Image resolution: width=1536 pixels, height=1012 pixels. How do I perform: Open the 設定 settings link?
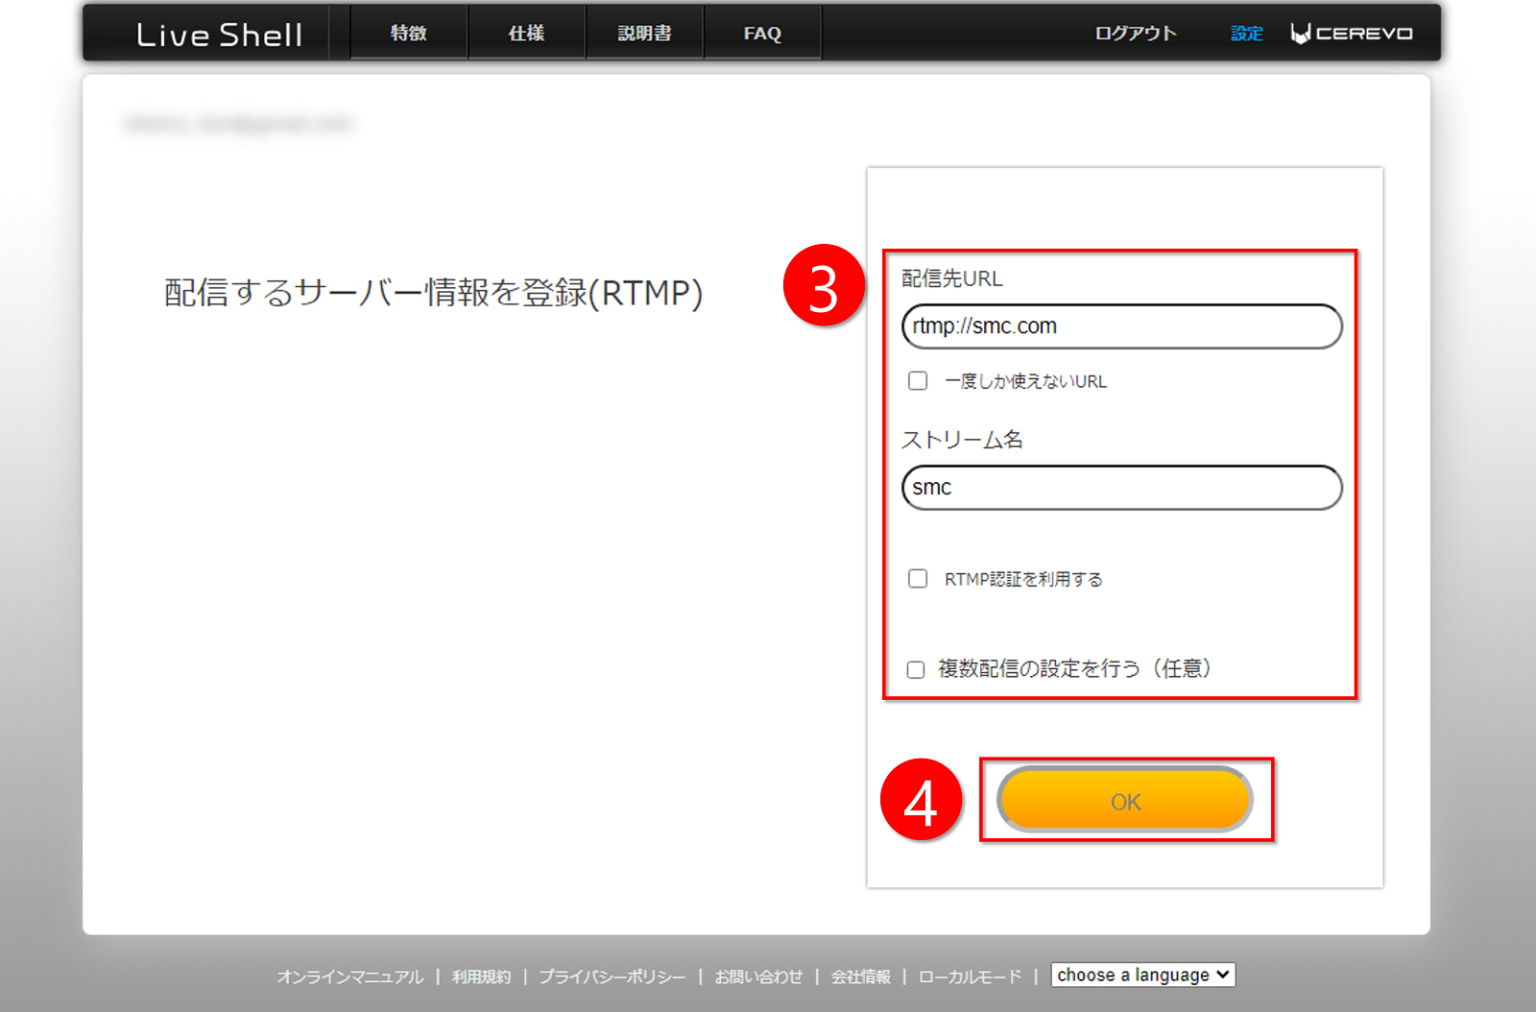click(x=1246, y=33)
